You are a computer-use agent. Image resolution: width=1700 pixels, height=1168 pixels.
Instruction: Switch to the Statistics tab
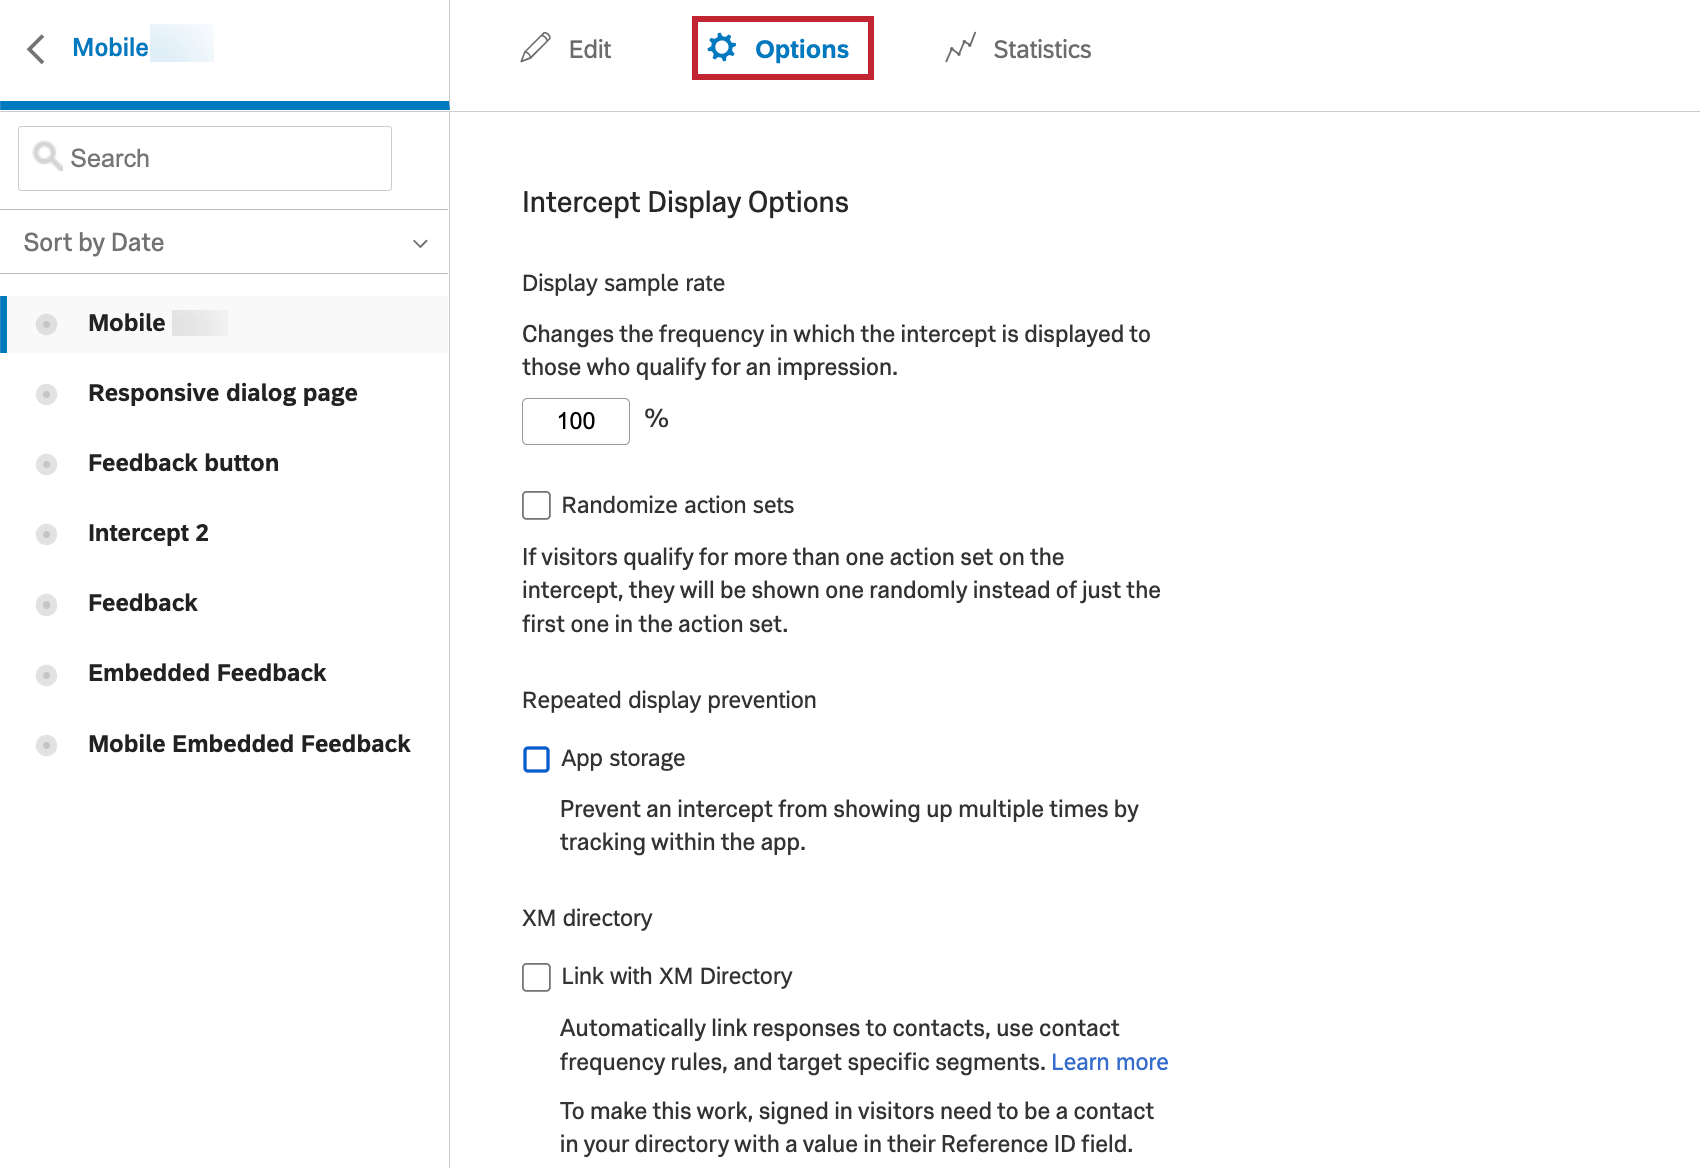point(1040,49)
